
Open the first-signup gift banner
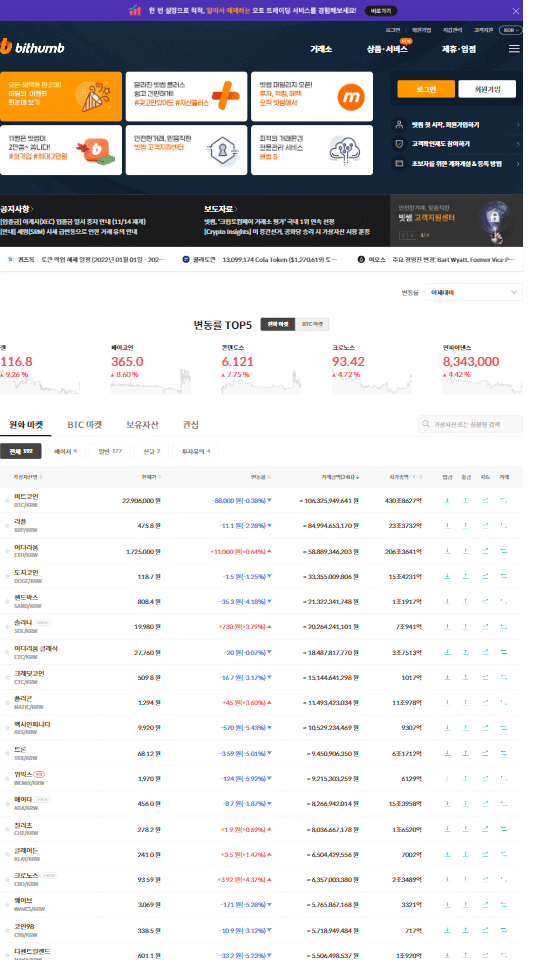point(61,150)
